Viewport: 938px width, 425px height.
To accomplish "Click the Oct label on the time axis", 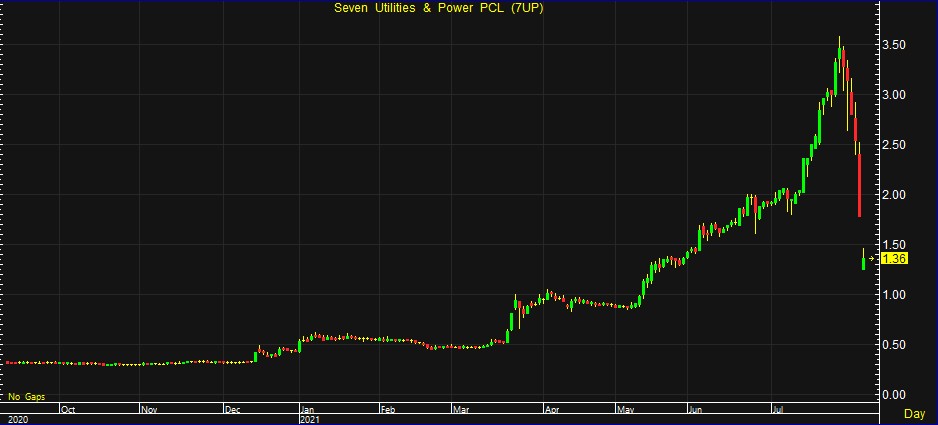I will (x=68, y=410).
